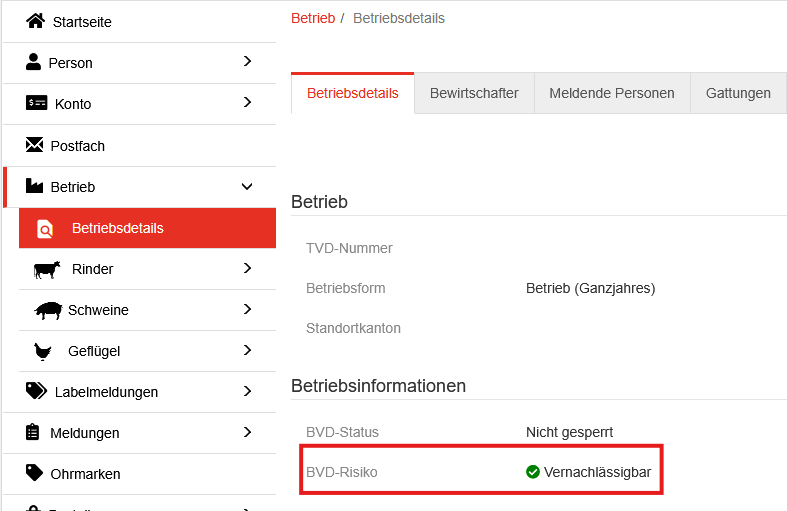787x511 pixels.
Task: Open Ohrmarken in the sidebar
Action: click(85, 474)
